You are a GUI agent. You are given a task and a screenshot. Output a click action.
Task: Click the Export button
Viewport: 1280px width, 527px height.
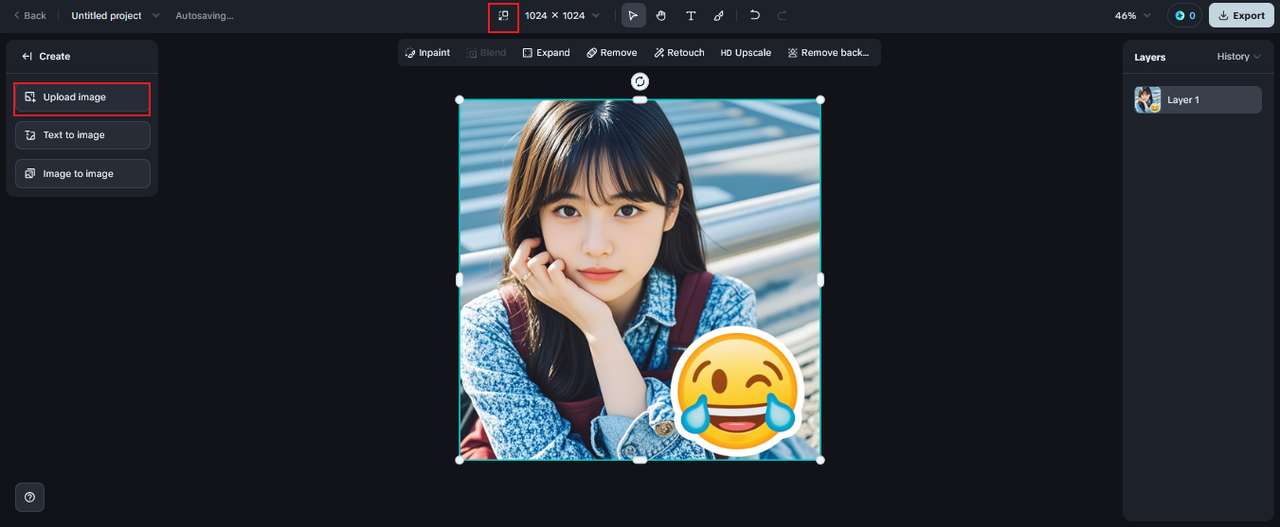(1241, 16)
